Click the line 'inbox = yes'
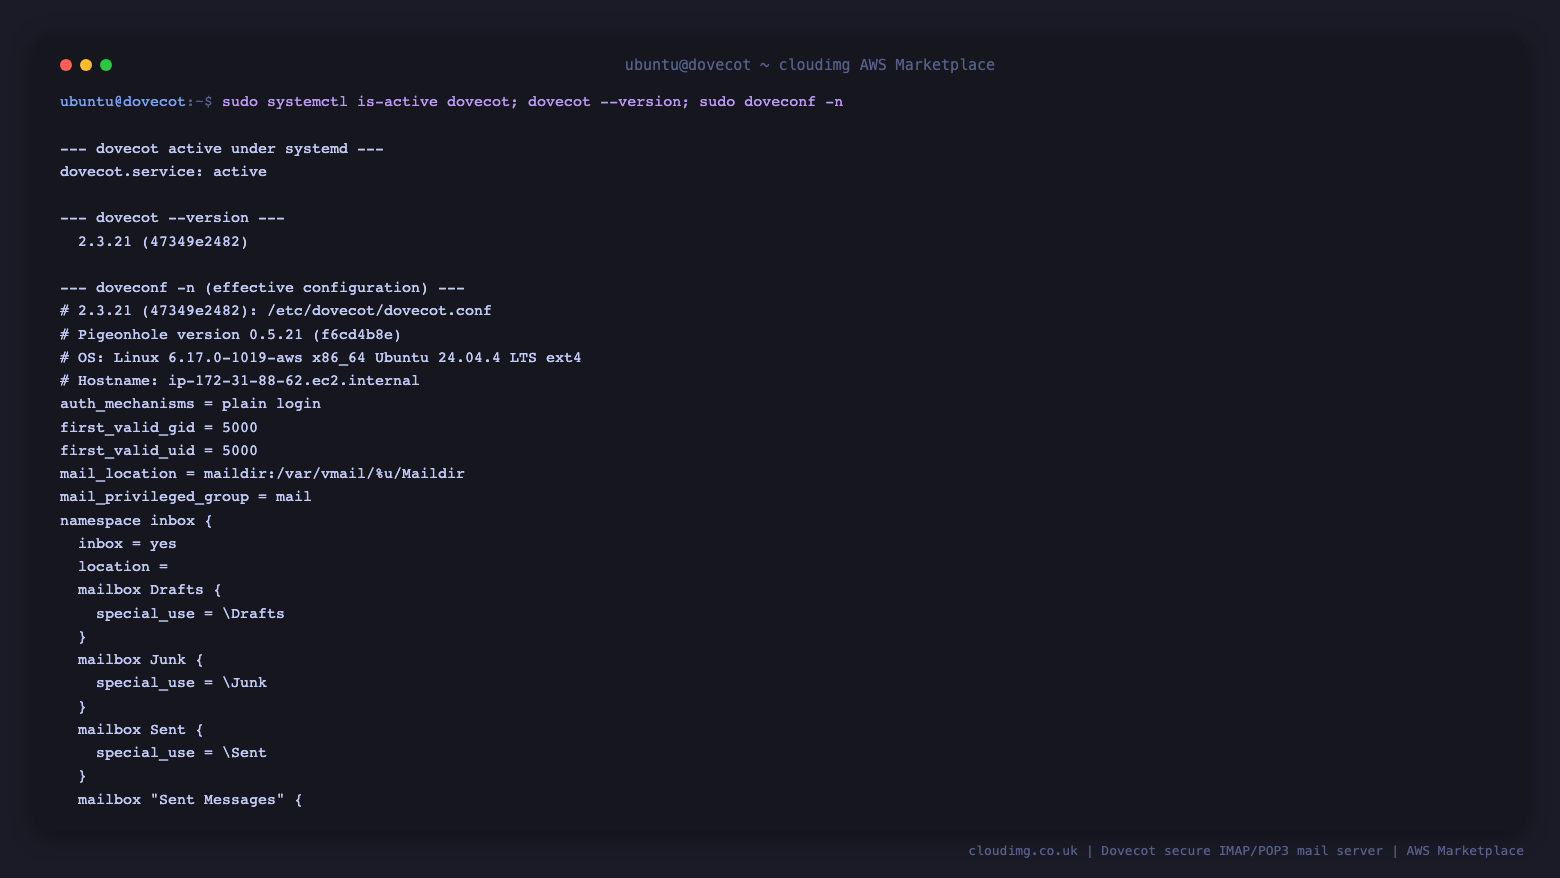This screenshot has width=1560, height=878. pos(127,544)
